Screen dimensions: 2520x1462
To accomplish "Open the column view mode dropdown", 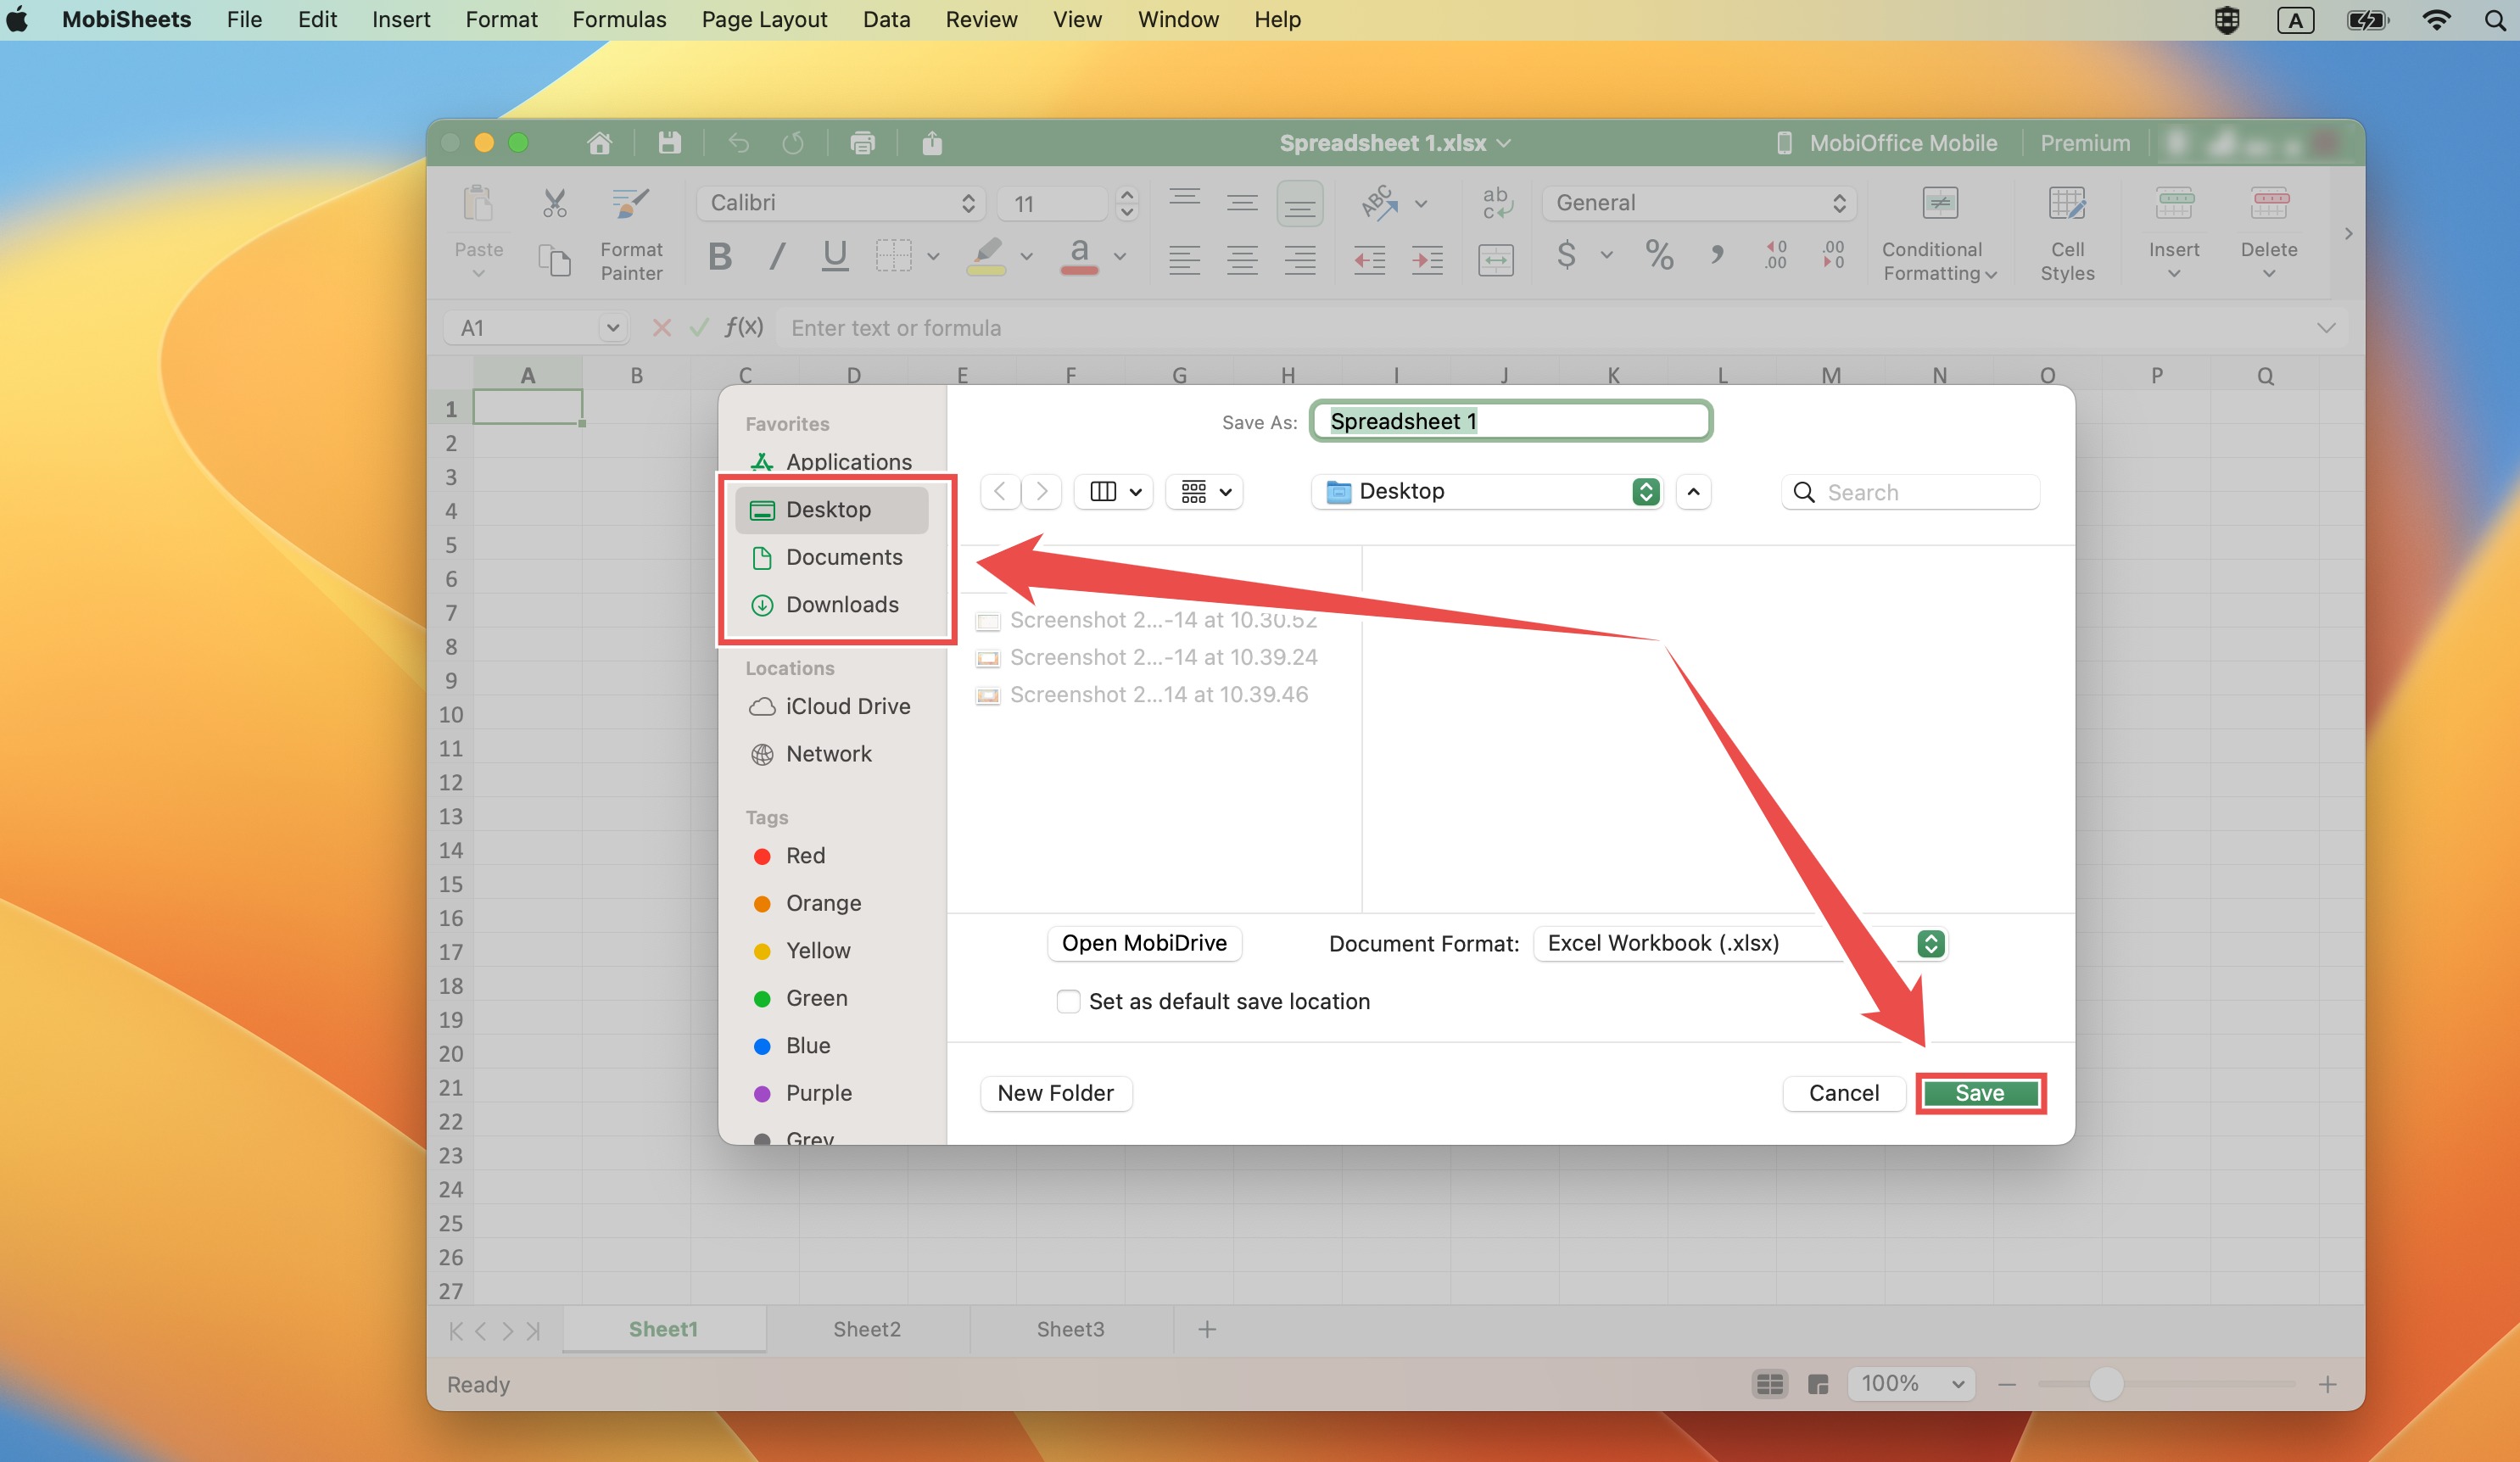I will 1114,491.
